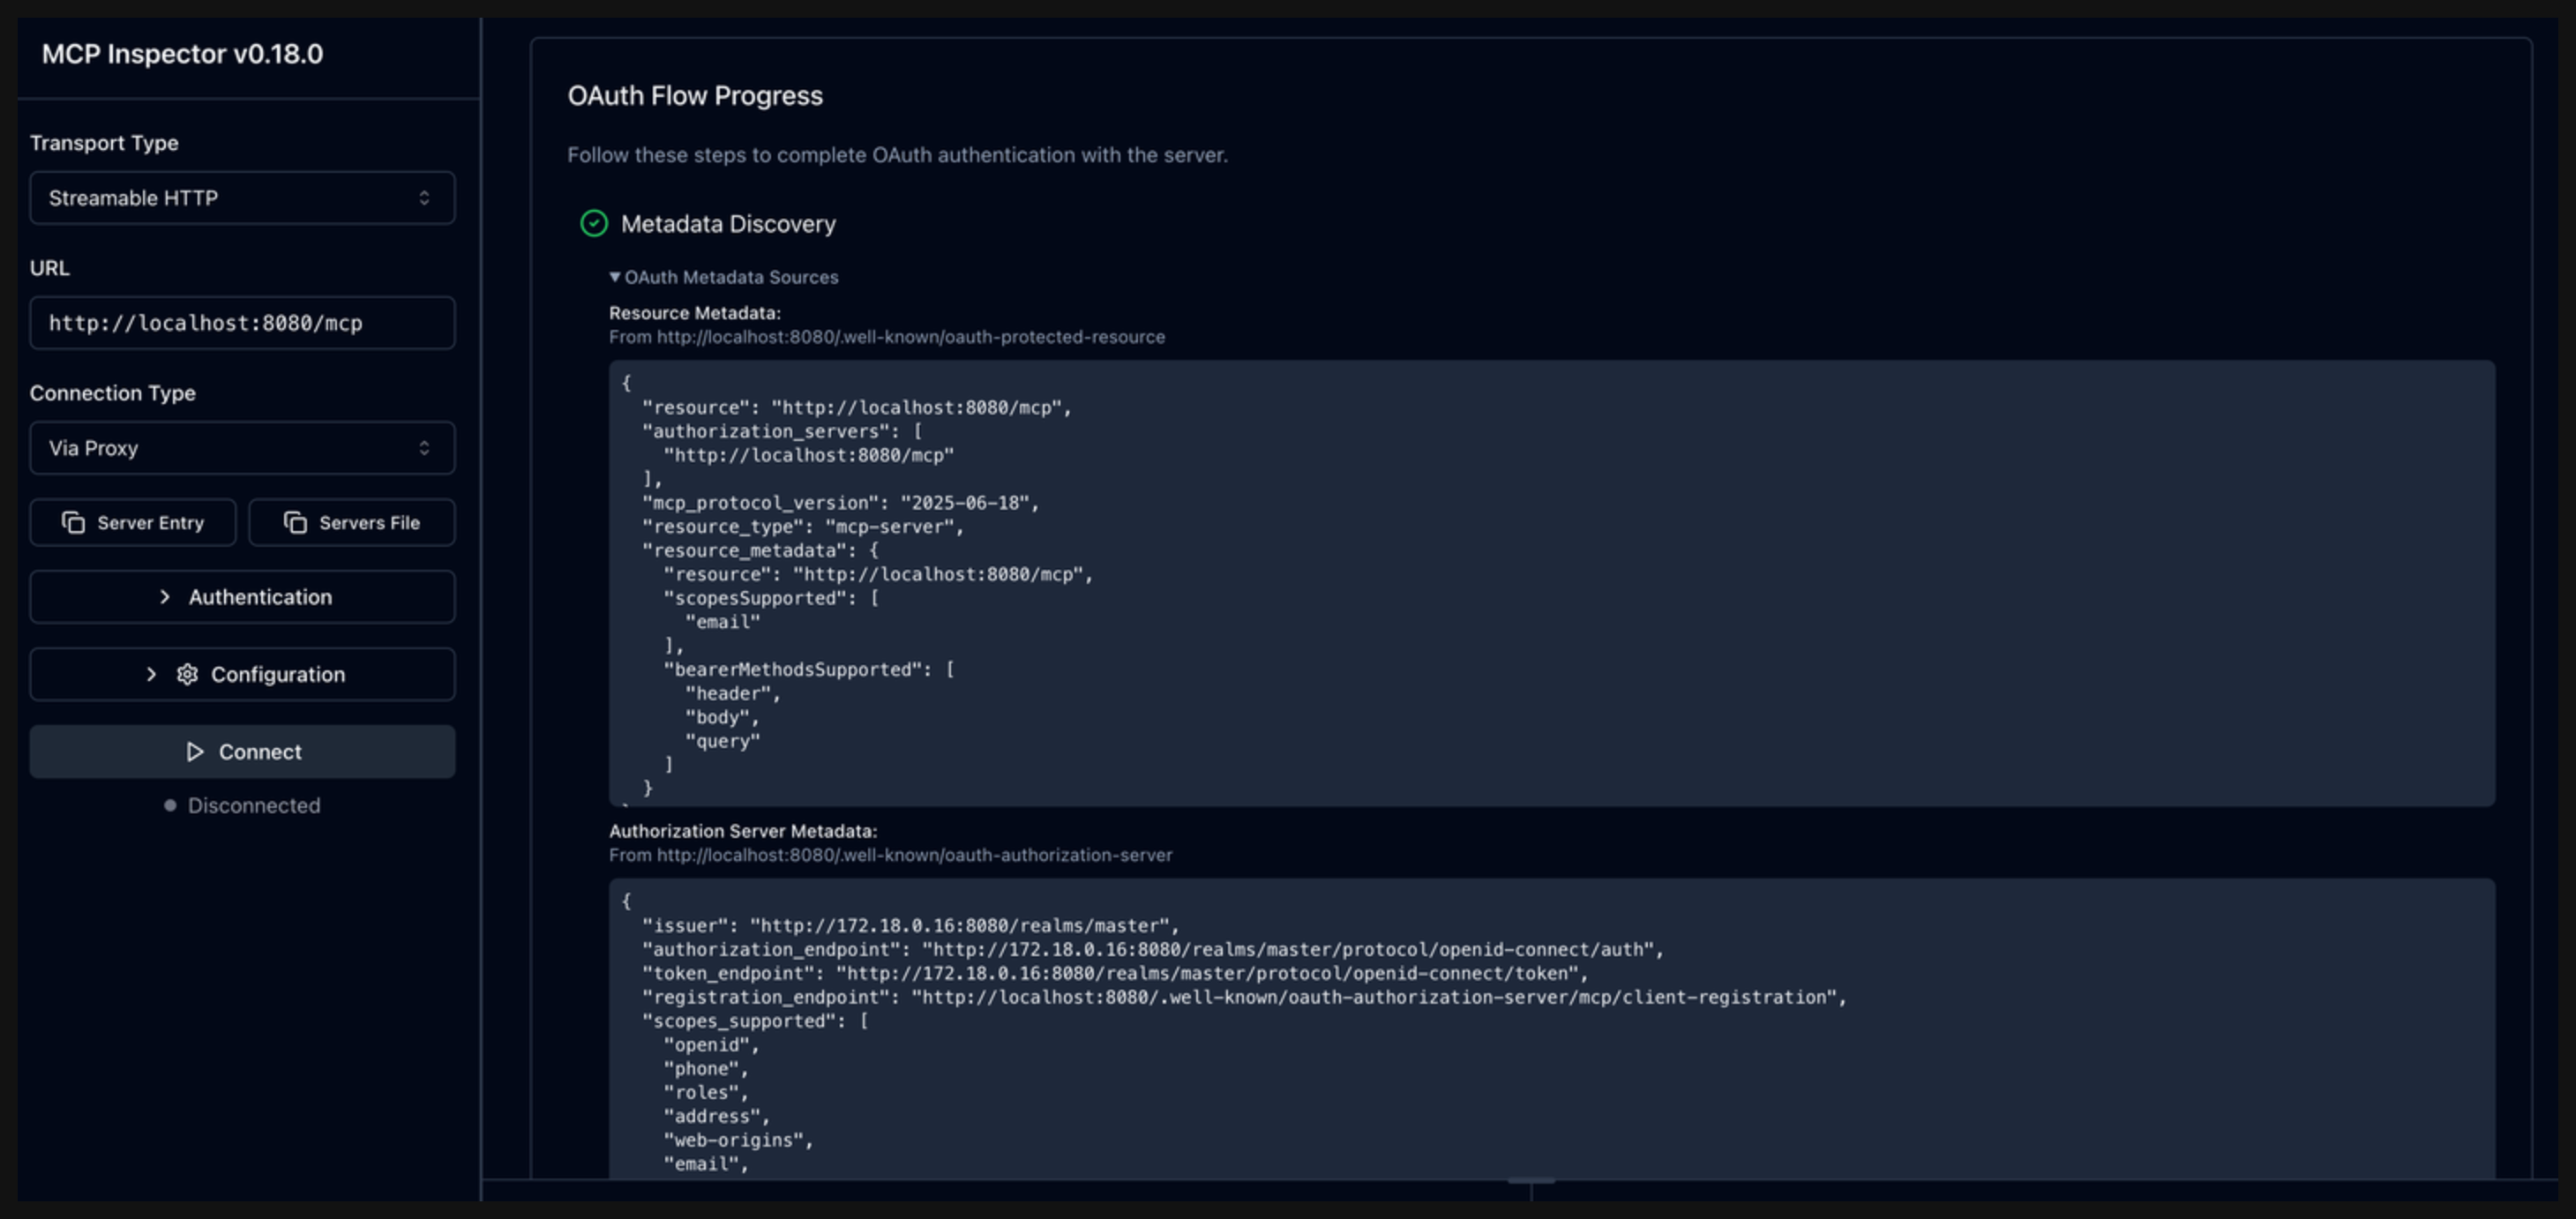Click the Transport Type up-down arrows

click(x=424, y=198)
